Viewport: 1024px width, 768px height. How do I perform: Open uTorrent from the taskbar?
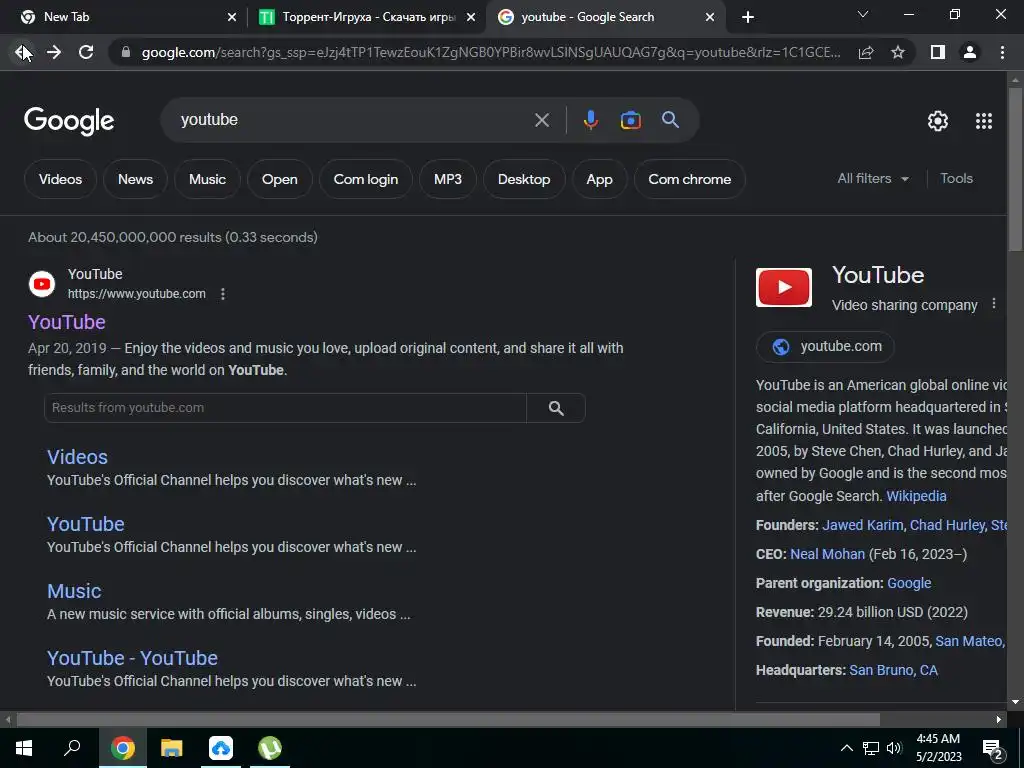tap(270, 748)
